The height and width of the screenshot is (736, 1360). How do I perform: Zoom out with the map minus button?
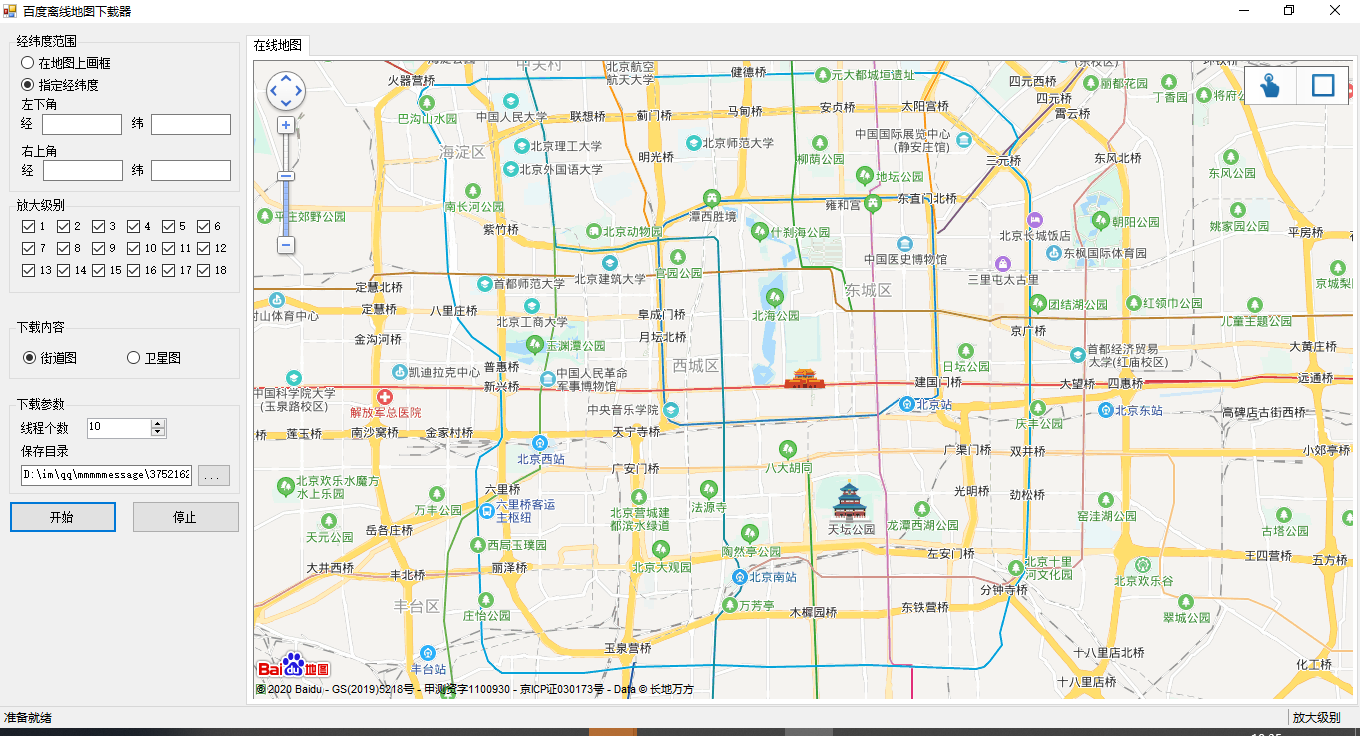286,244
